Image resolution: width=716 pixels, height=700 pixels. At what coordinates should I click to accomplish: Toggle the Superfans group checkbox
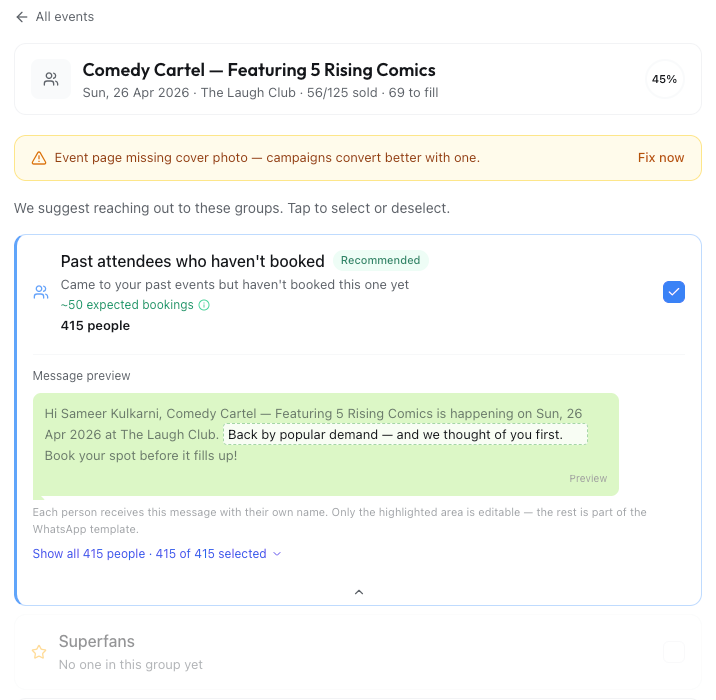(x=674, y=652)
